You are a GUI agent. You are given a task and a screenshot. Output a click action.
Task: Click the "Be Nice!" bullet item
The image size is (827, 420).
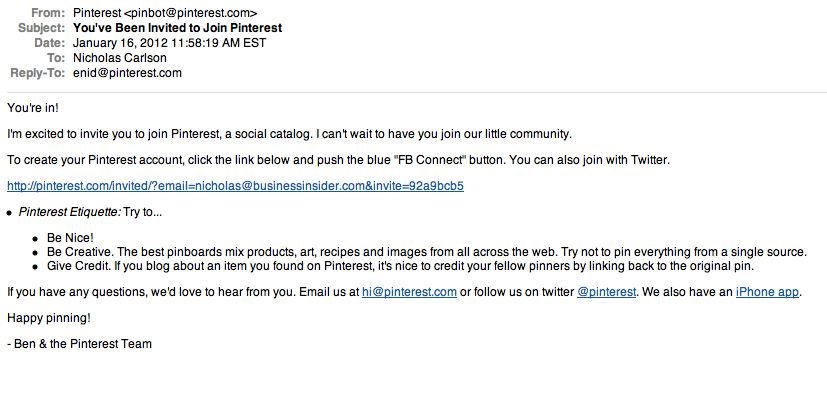(70, 238)
